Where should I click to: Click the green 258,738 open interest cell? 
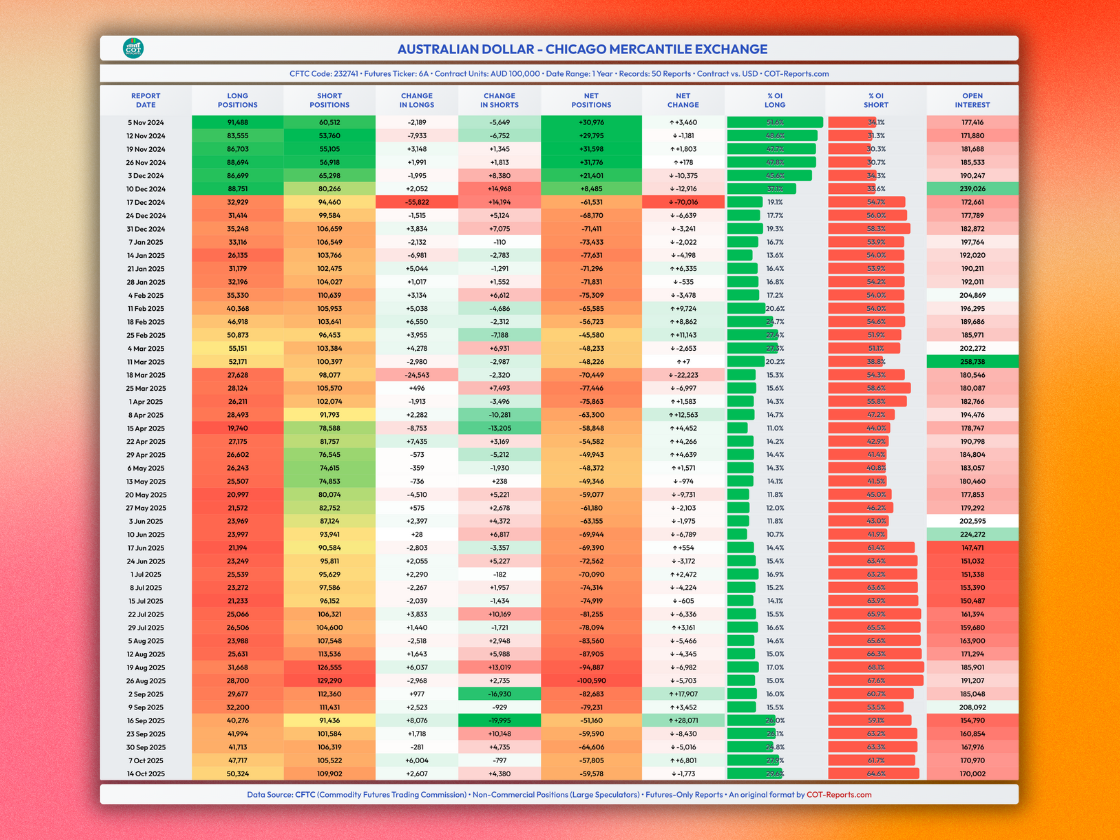(971, 361)
